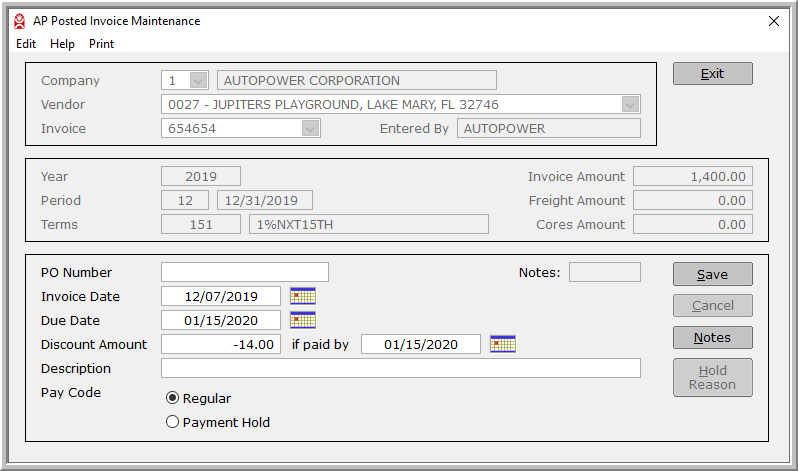798x471 pixels.
Task: Open the Due Date calendar picker
Action: pos(302,320)
